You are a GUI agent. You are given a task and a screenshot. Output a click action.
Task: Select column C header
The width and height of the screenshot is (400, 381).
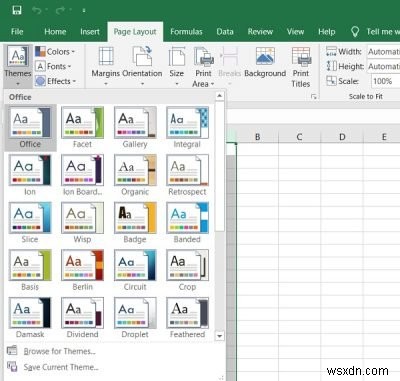pos(299,137)
